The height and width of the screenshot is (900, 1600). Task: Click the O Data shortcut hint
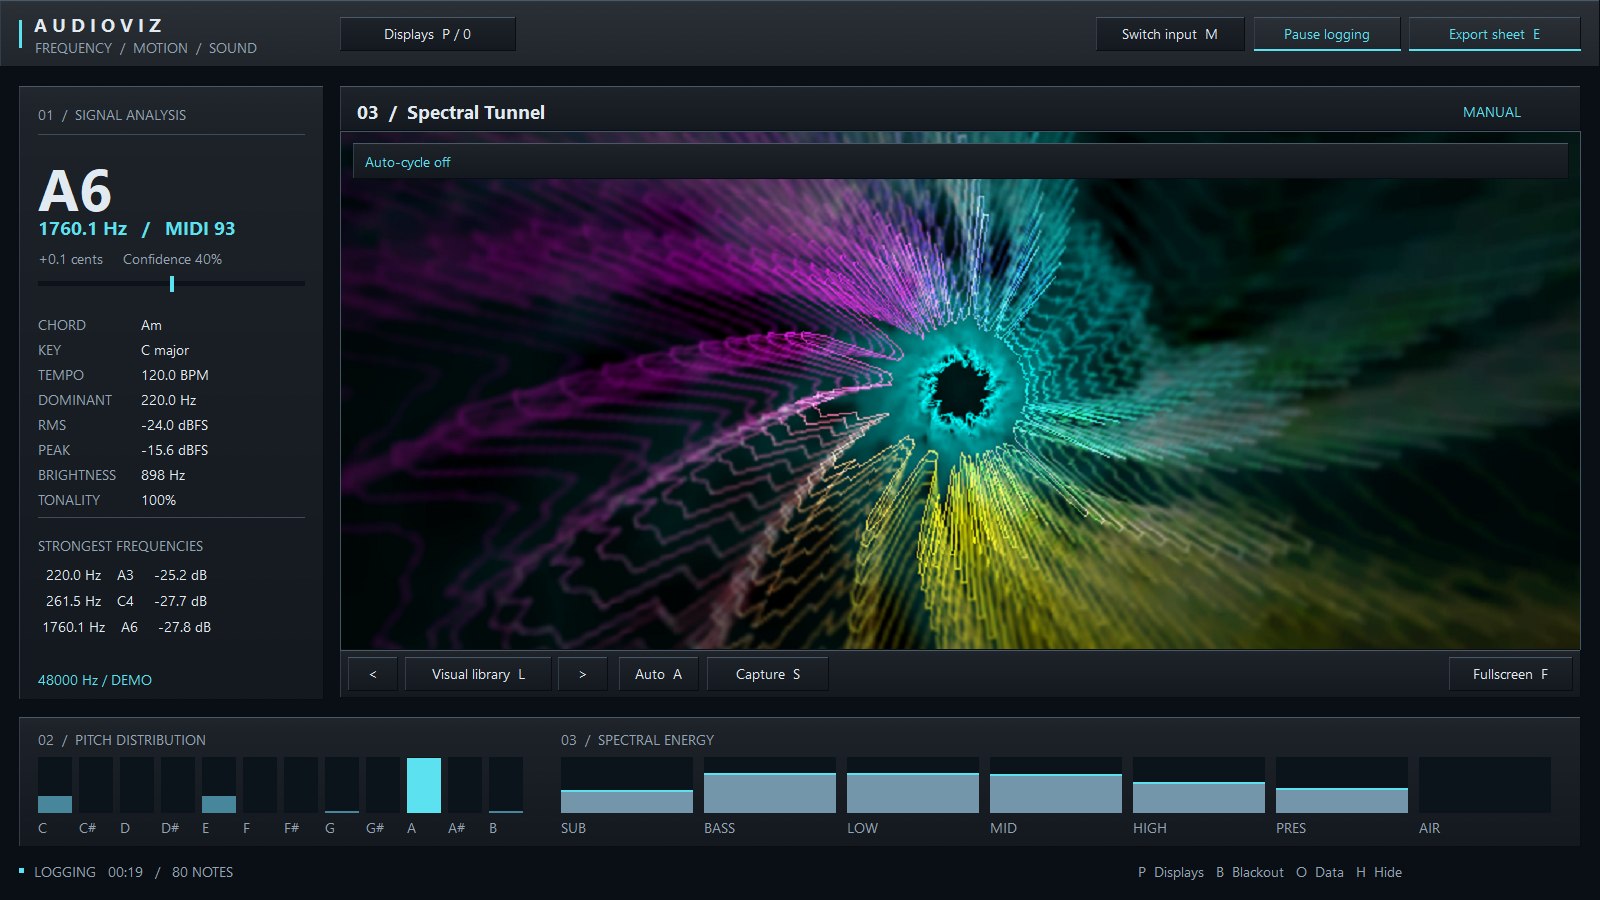[1320, 872]
